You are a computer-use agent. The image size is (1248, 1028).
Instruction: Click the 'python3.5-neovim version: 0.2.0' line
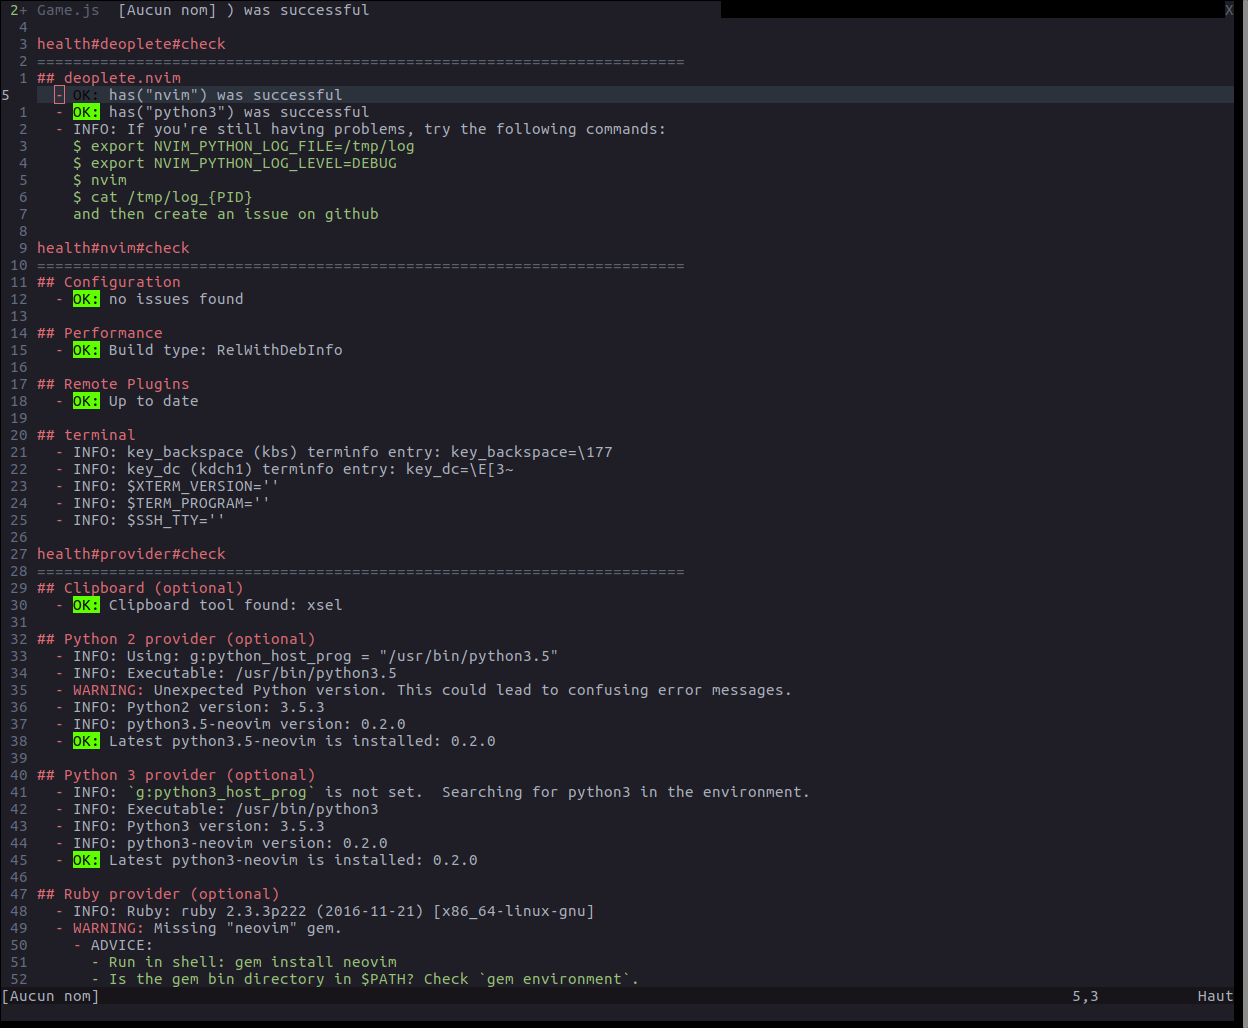pos(230,724)
